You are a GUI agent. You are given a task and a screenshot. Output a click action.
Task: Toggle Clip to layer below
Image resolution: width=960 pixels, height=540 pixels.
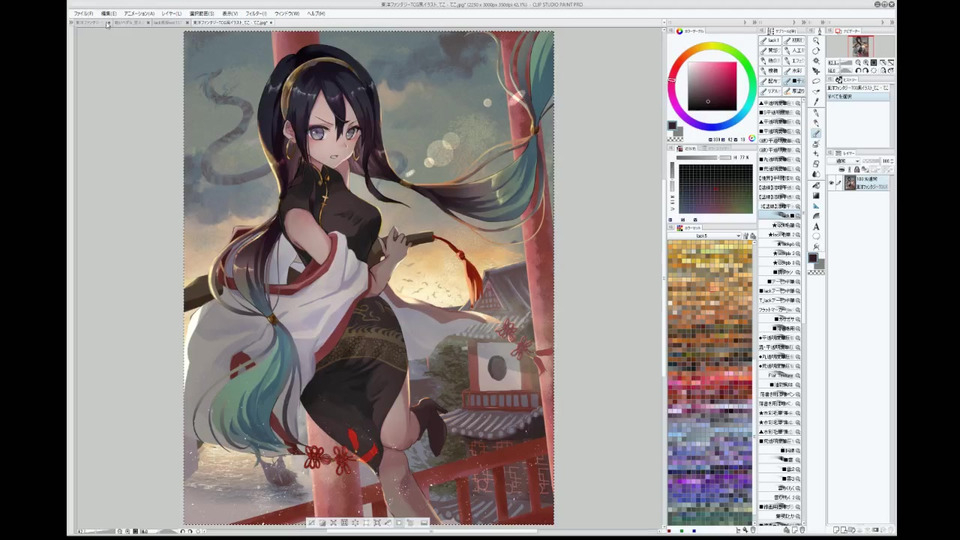(842, 170)
